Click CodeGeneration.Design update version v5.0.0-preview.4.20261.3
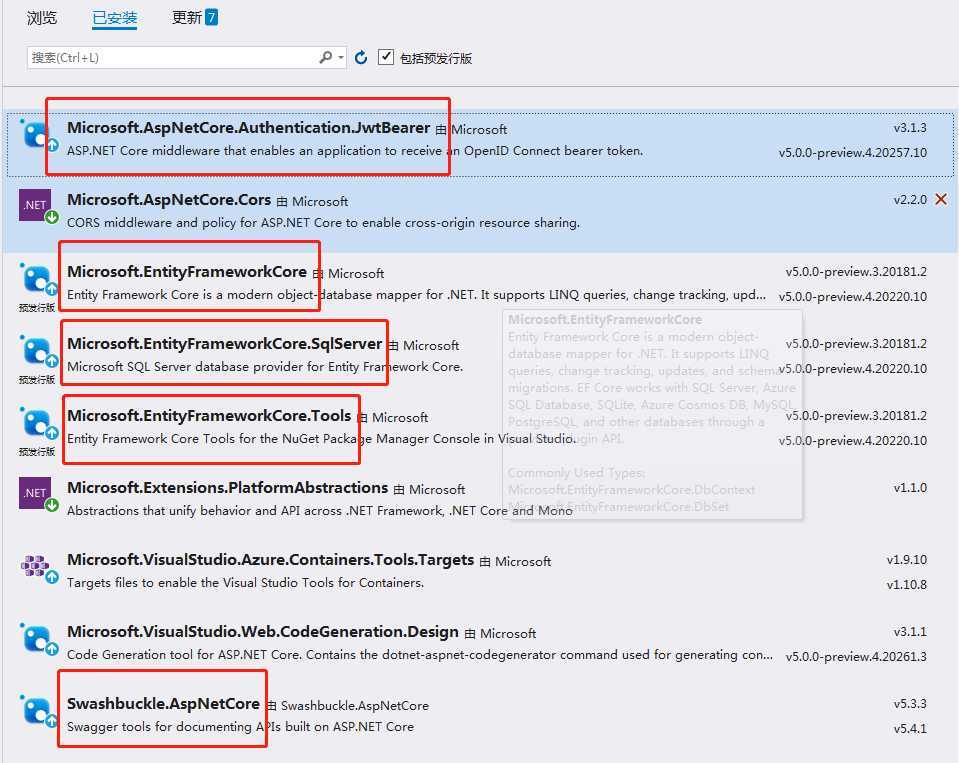The height and width of the screenshot is (763, 959). pos(856,657)
